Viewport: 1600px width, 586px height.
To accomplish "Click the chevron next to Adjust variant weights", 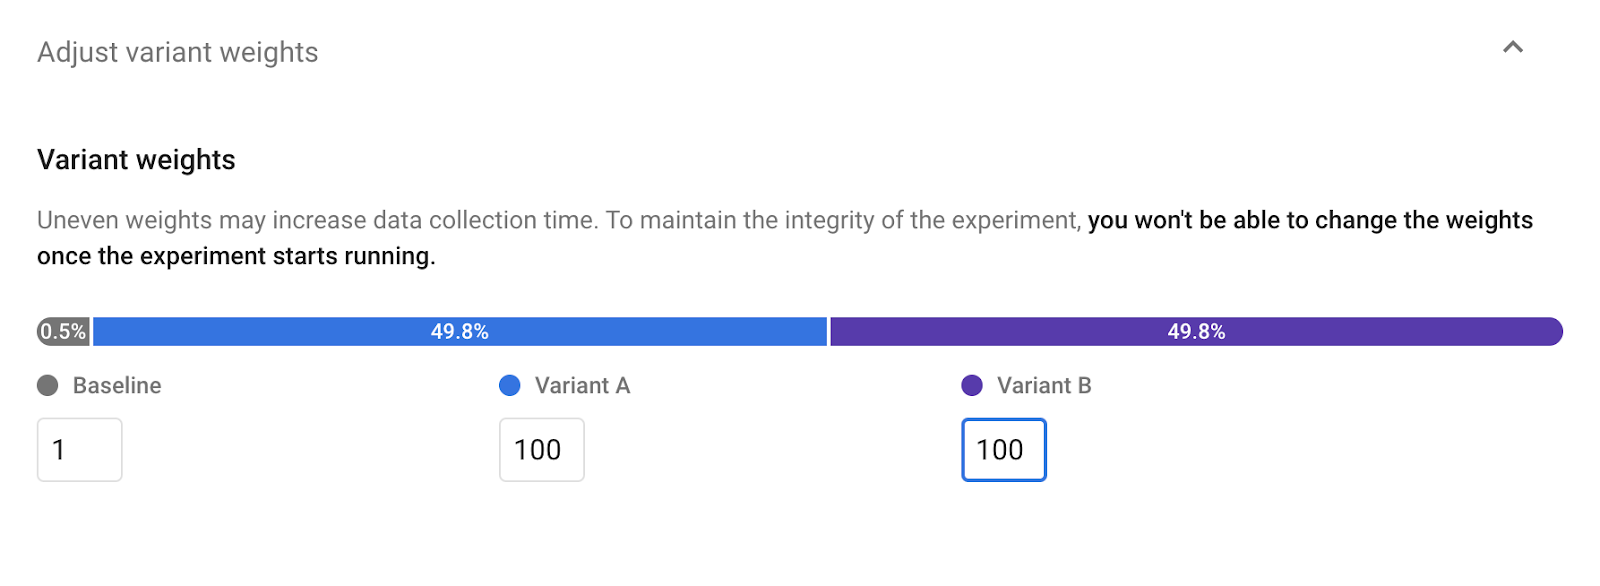I will point(1513,48).
